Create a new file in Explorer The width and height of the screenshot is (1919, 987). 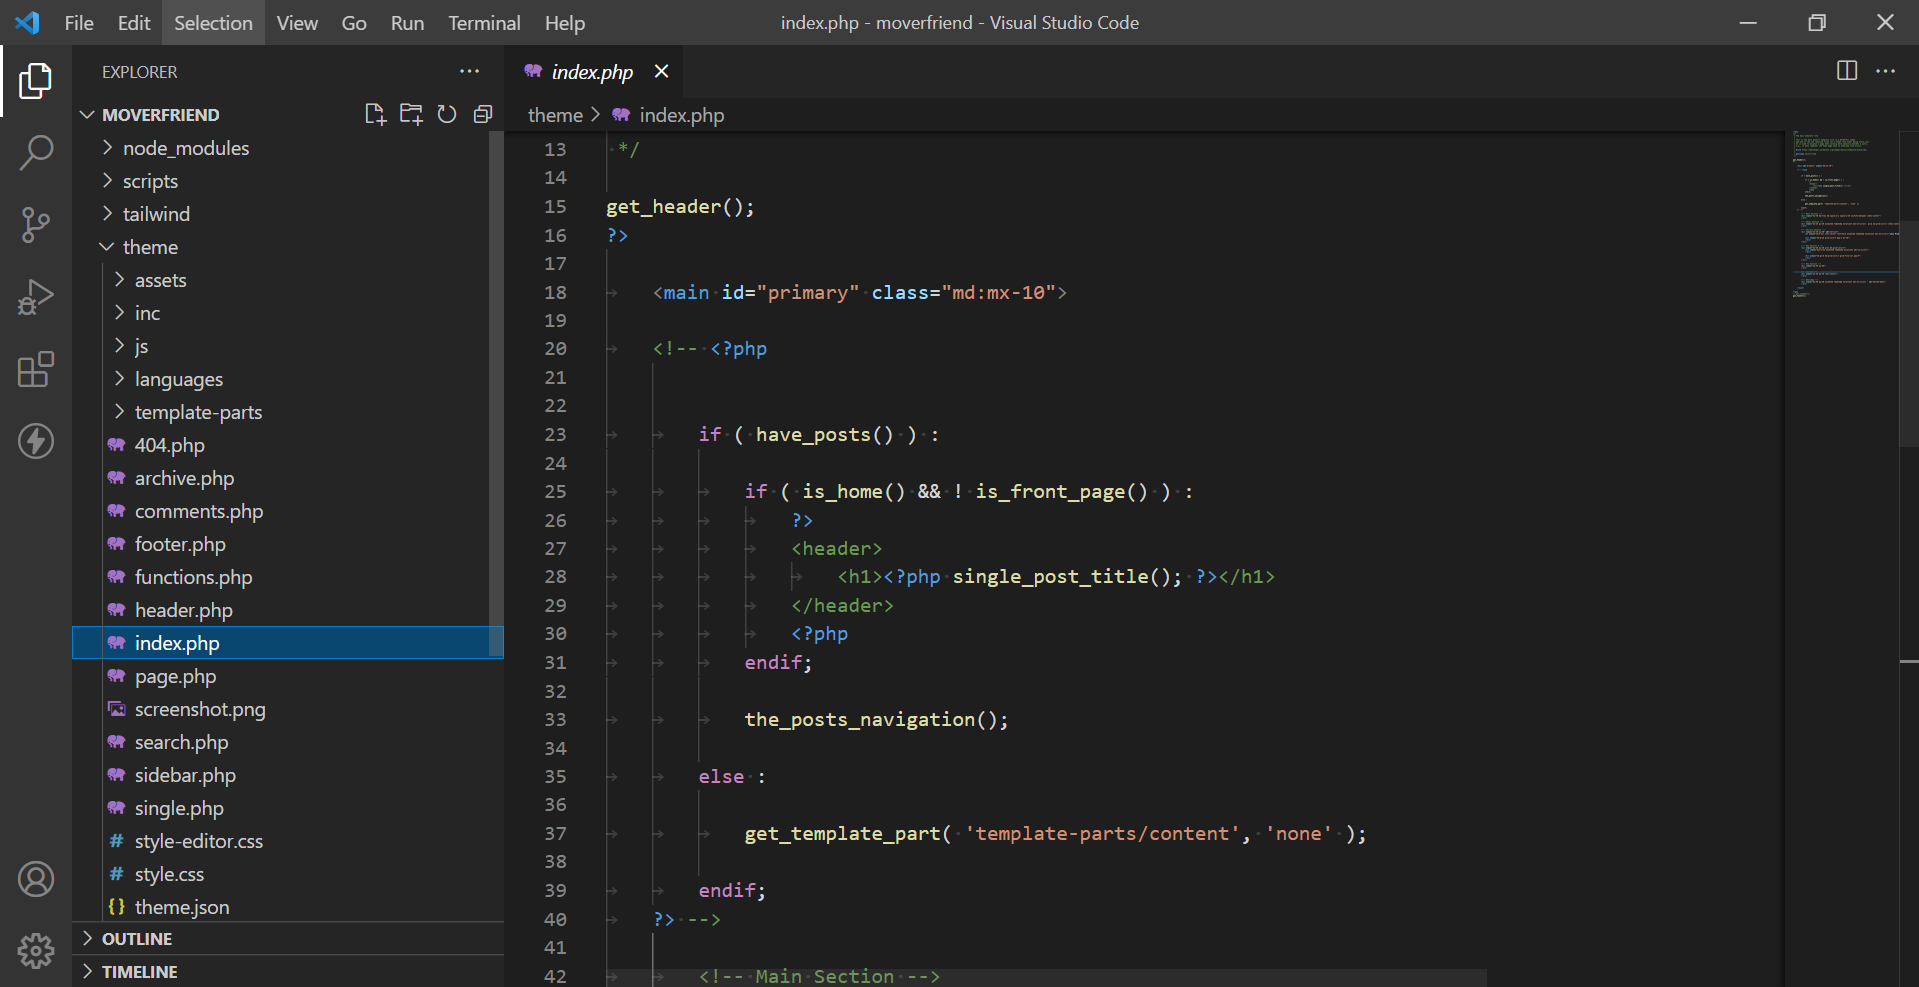click(375, 114)
